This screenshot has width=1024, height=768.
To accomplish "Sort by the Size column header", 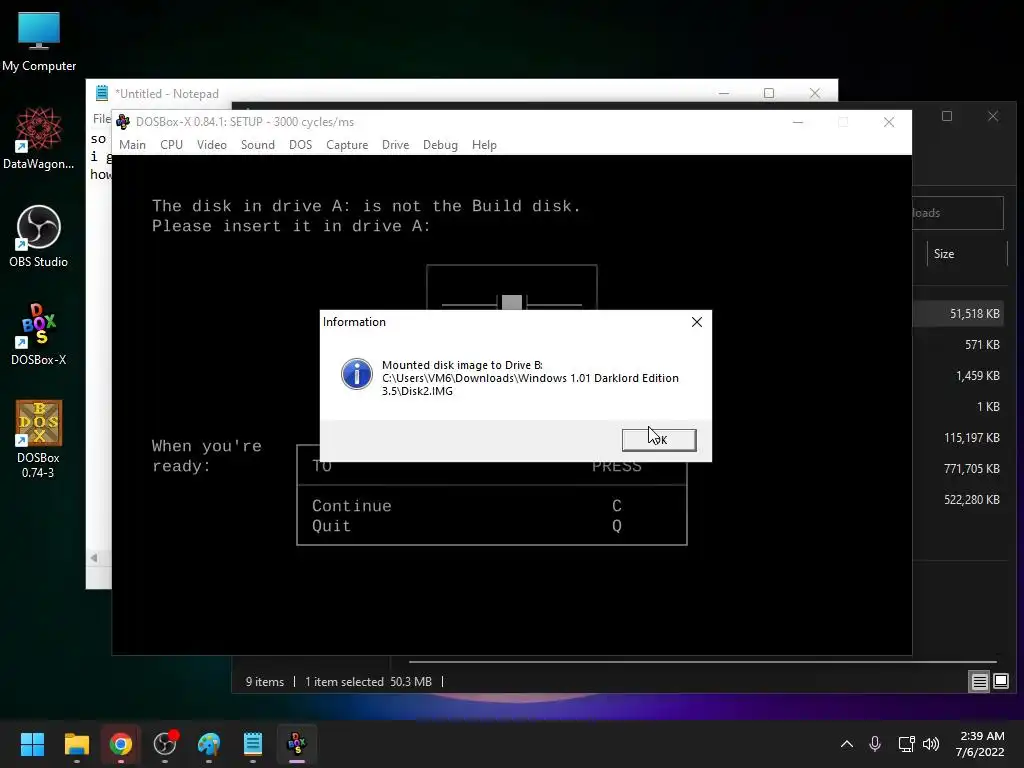I will 967,254.
